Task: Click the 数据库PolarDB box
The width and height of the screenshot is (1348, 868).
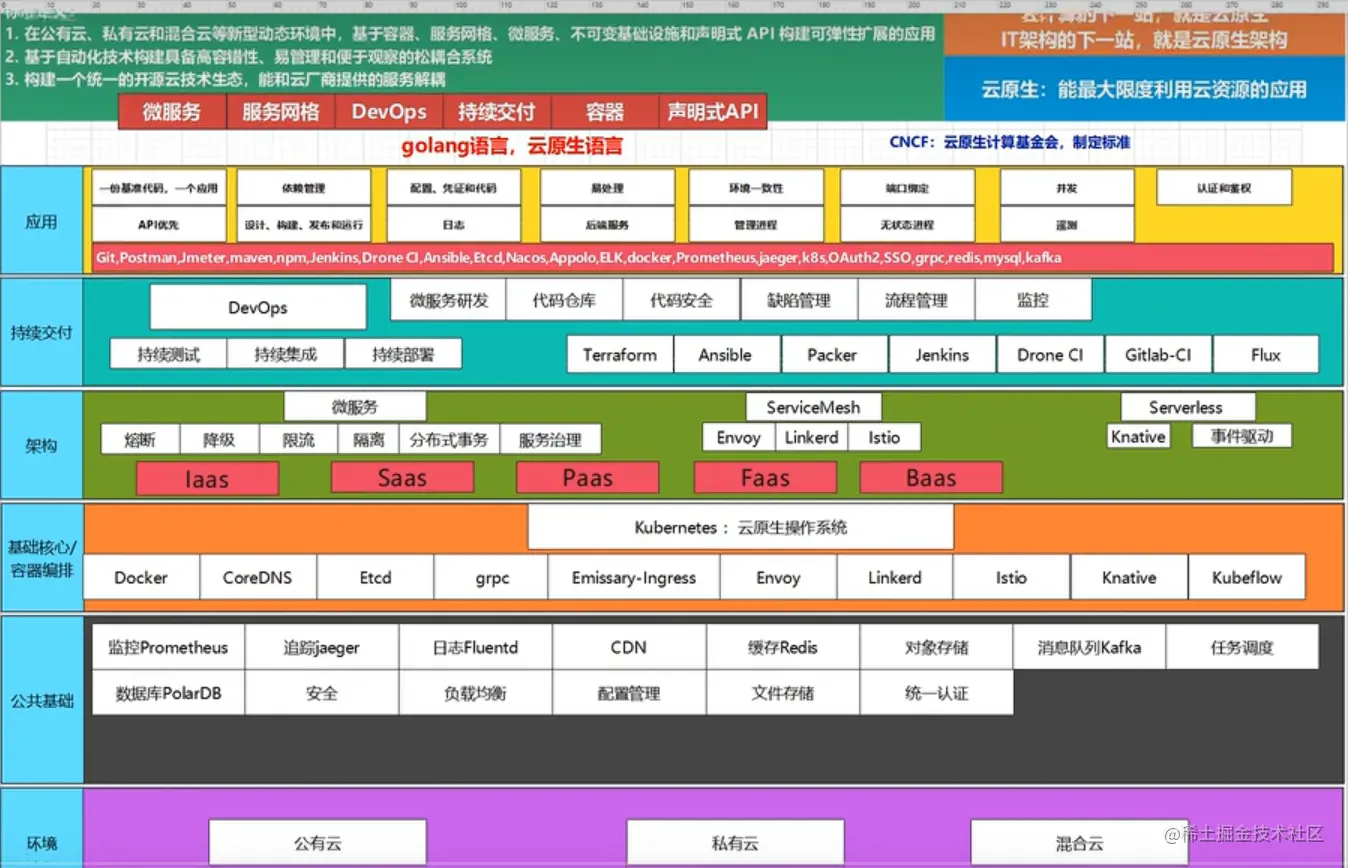Action: [168, 693]
